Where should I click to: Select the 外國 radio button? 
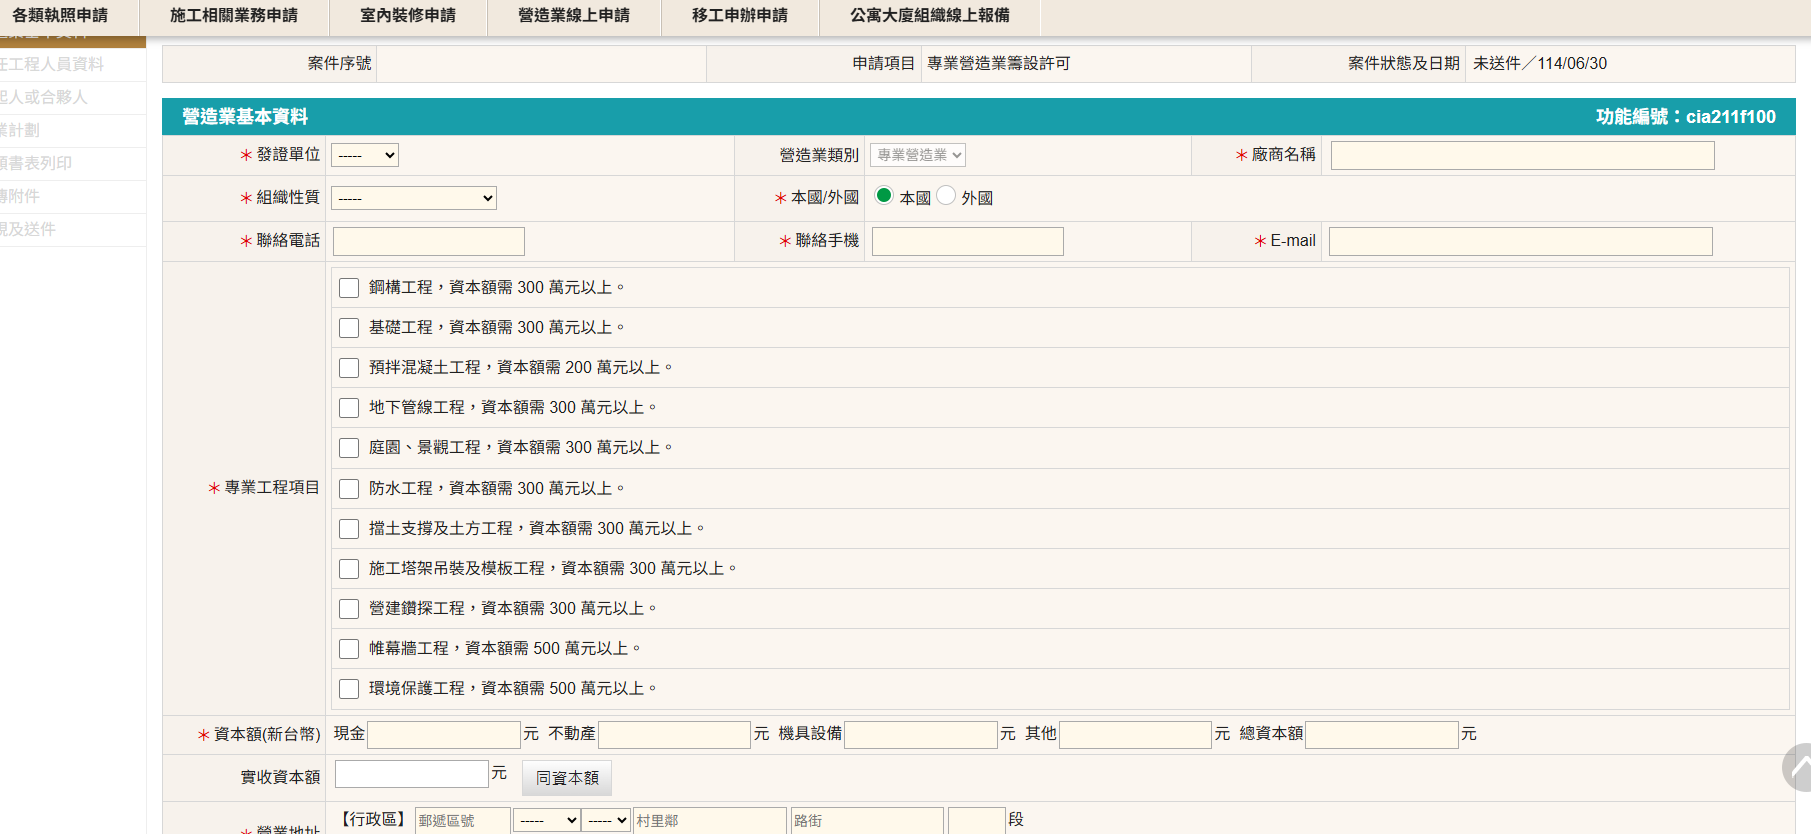click(946, 196)
